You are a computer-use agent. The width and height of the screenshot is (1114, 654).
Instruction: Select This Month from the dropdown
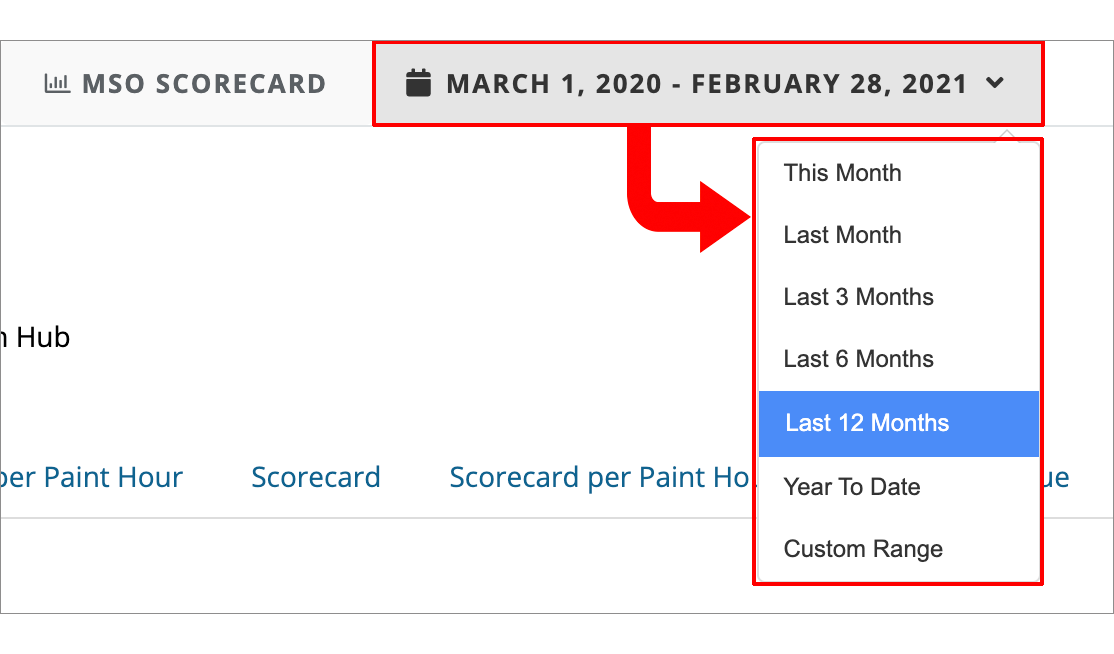pyautogui.click(x=843, y=173)
